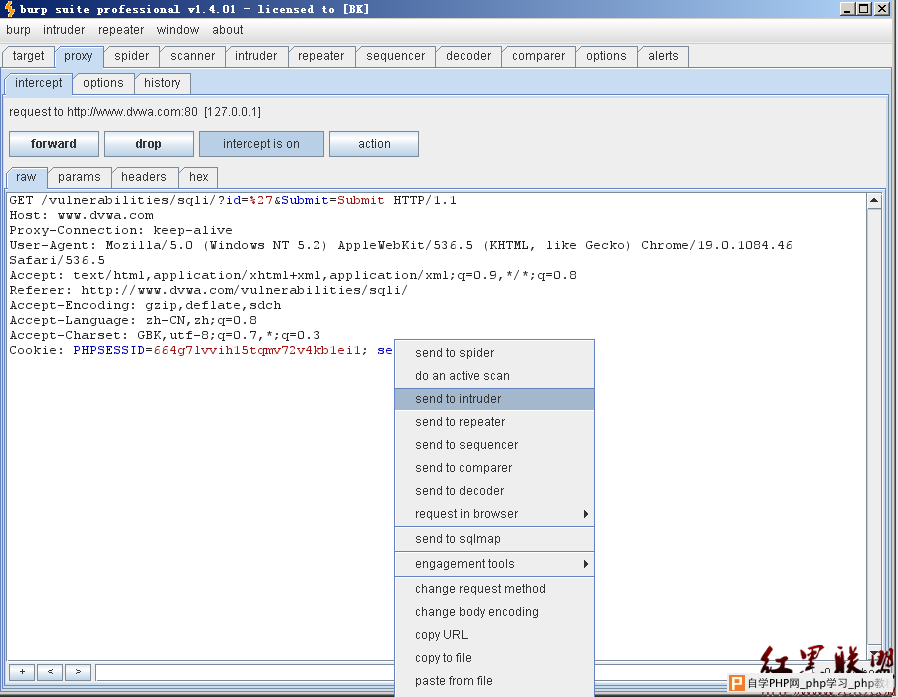Click the Referer header line
Image resolution: width=898 pixels, height=697 pixels.
coord(208,290)
